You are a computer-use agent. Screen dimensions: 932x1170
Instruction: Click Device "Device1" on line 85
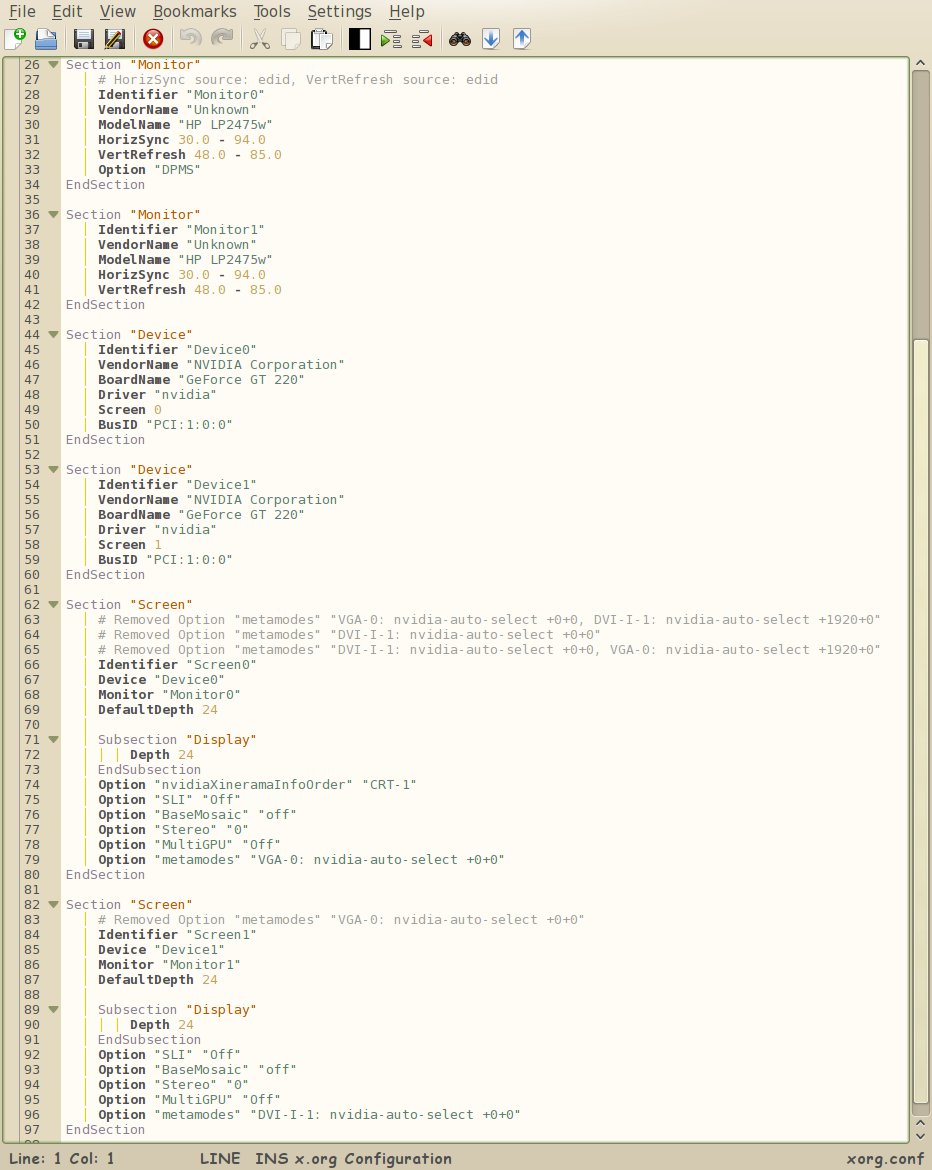161,950
